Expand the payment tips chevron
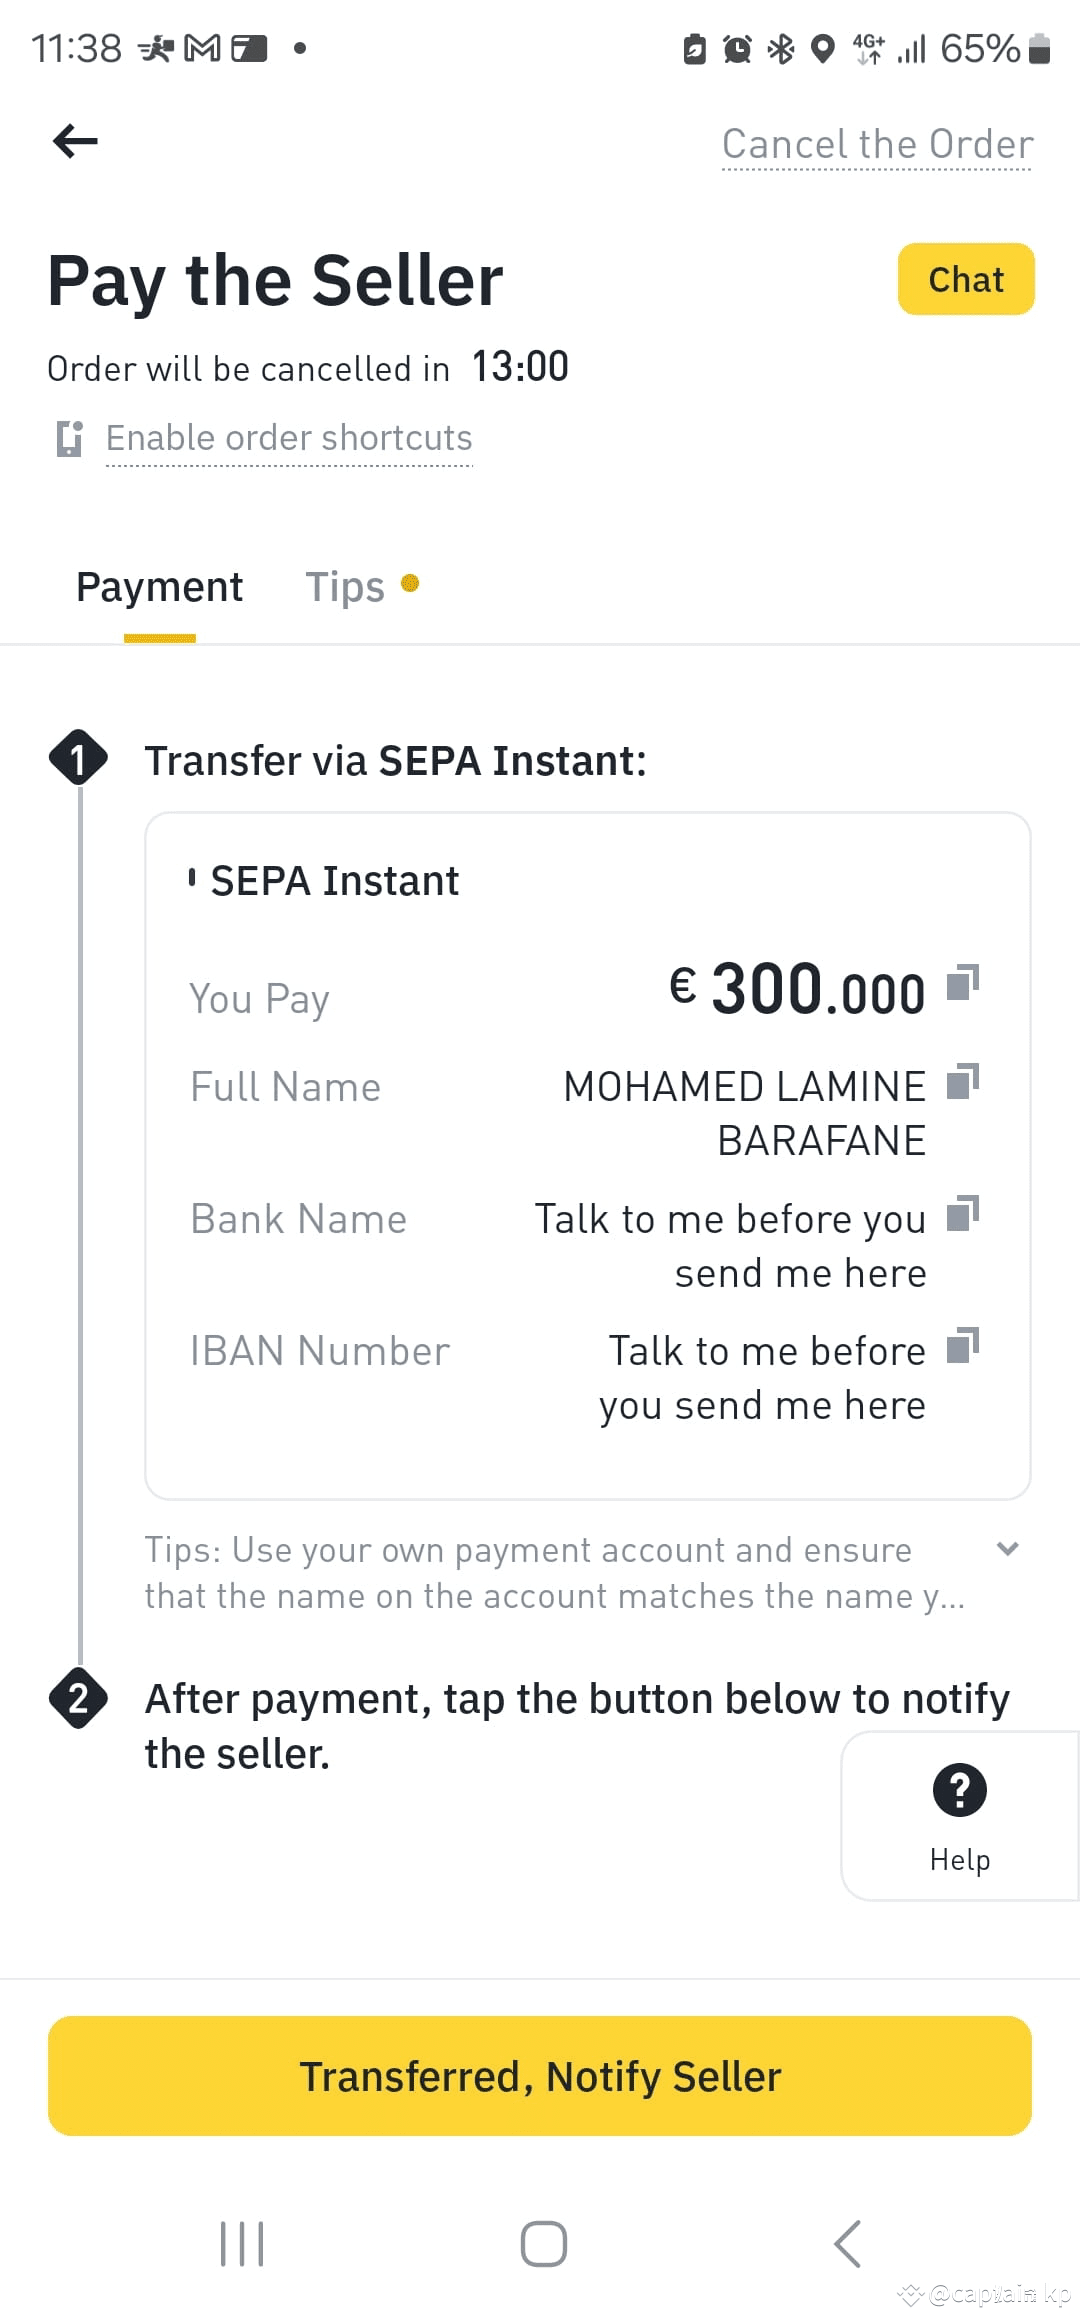 coord(1008,1549)
